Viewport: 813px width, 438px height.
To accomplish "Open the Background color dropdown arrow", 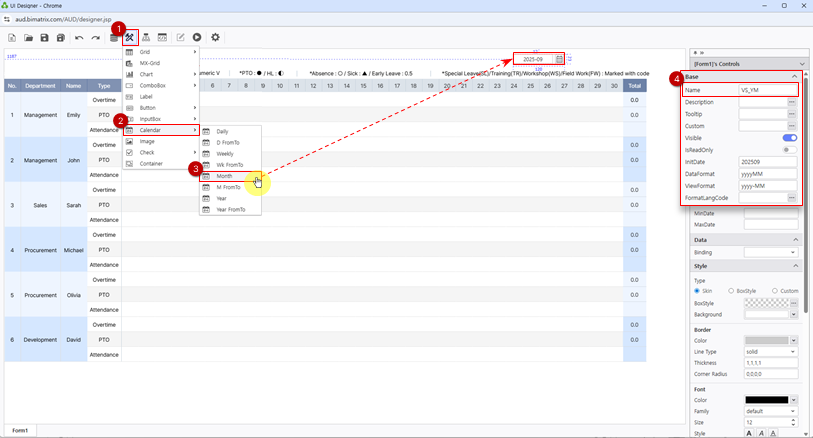I will [793, 315].
